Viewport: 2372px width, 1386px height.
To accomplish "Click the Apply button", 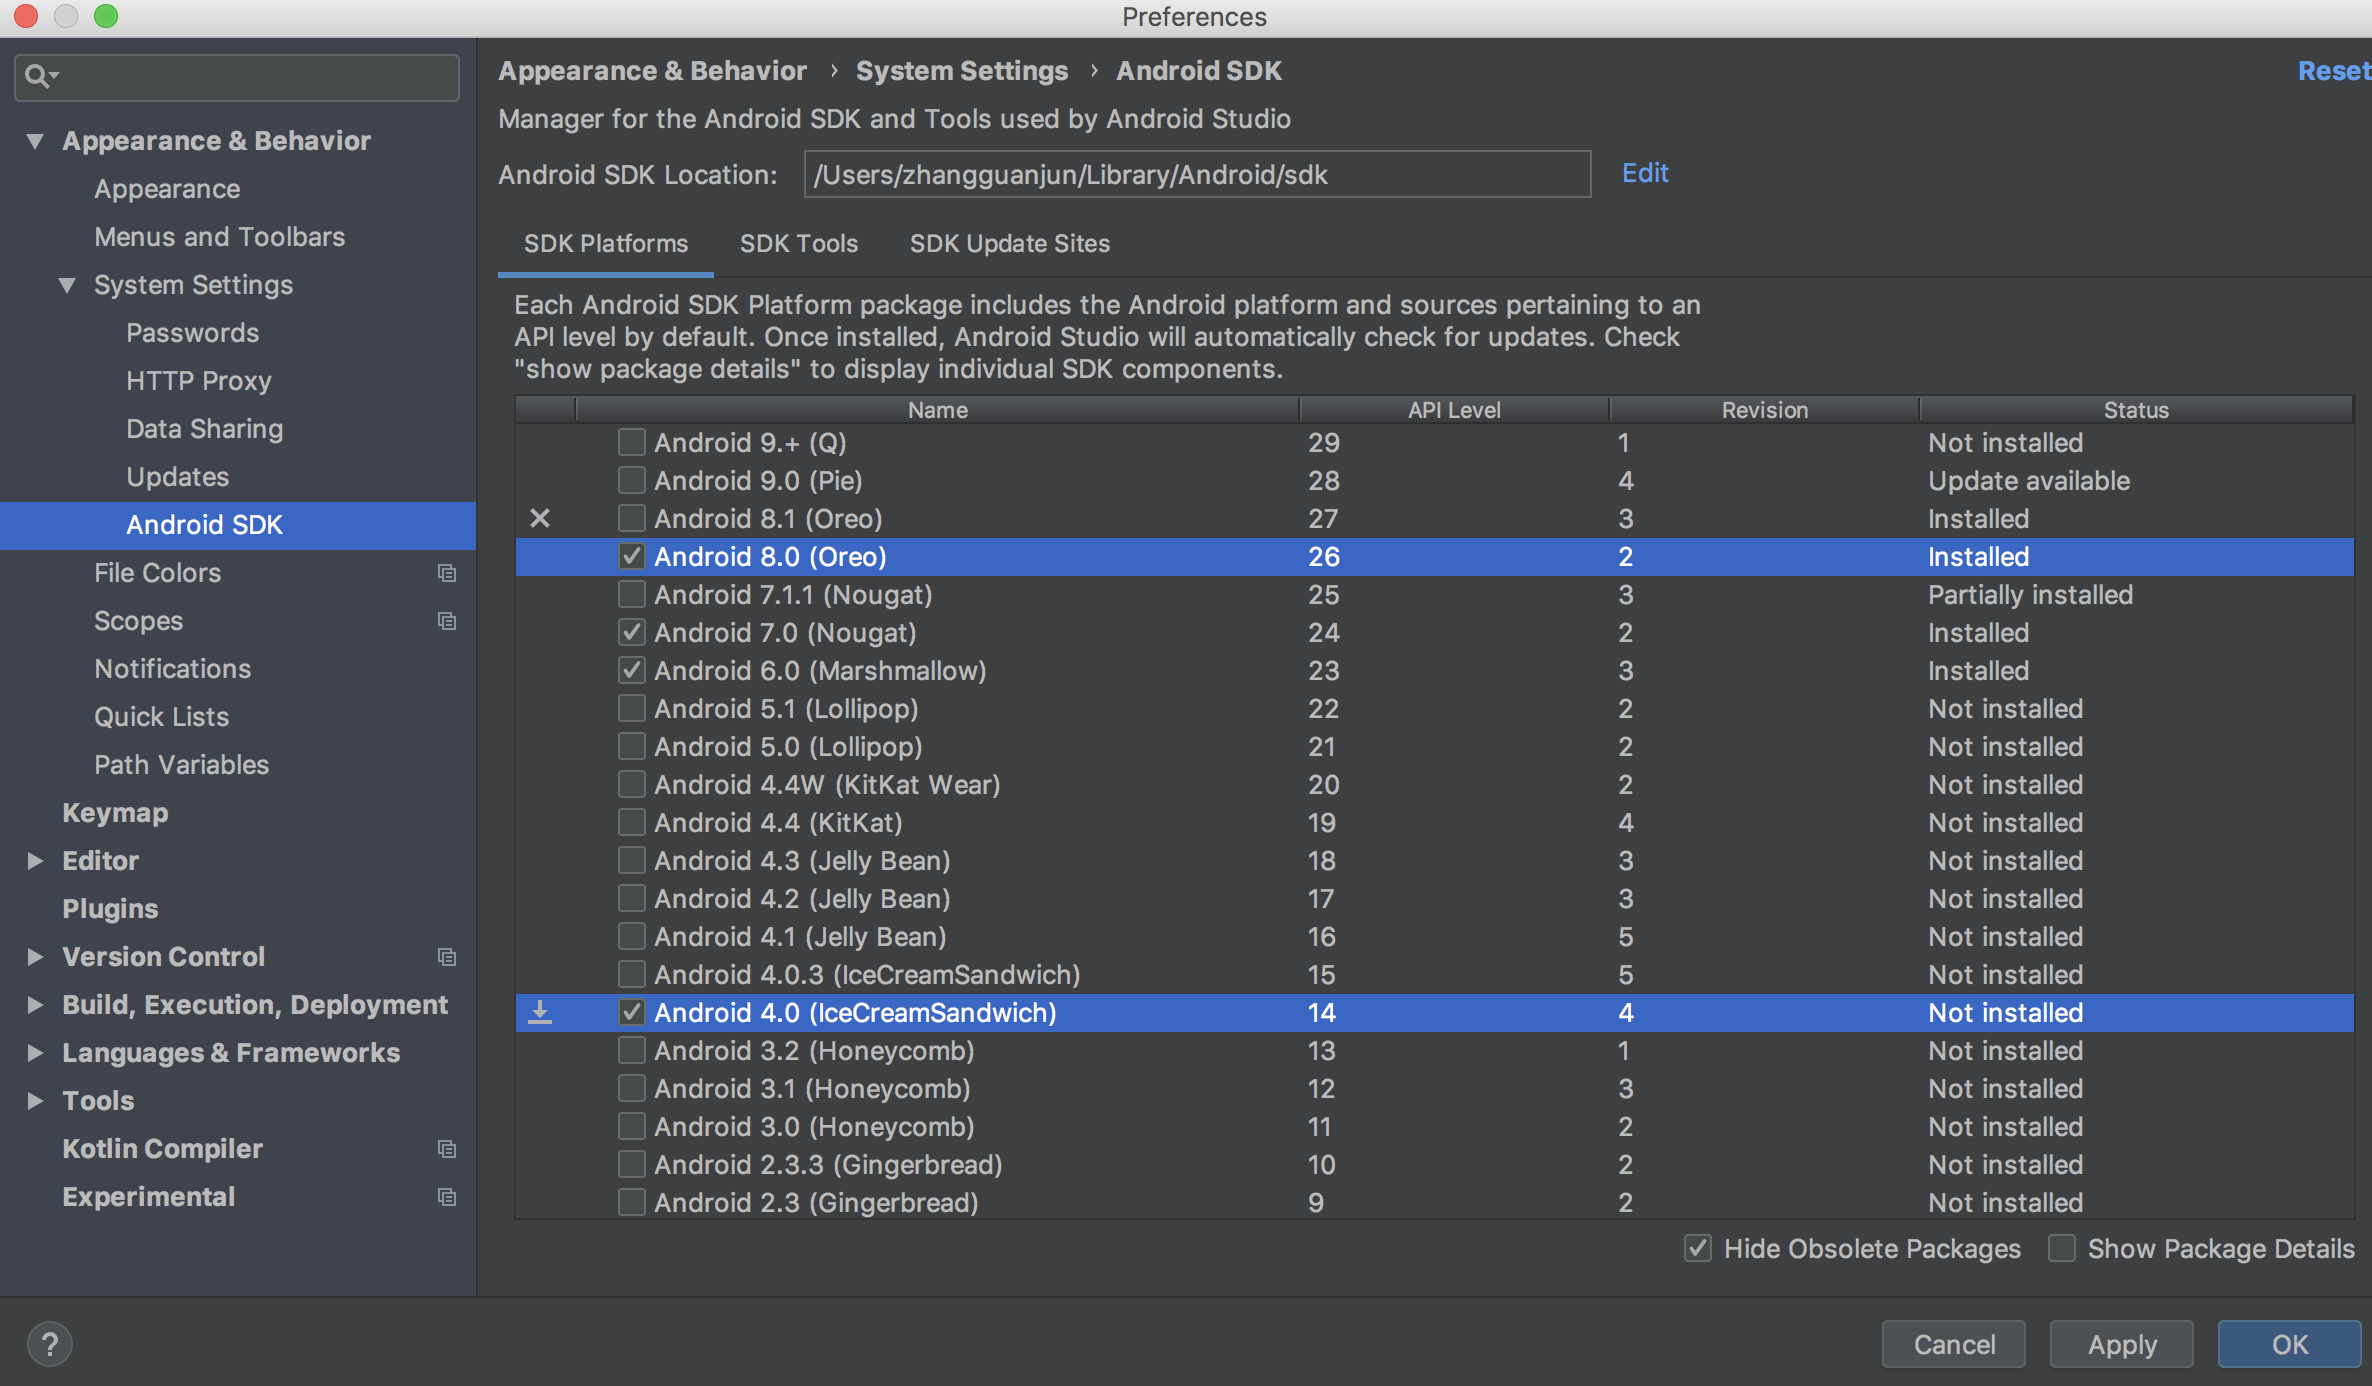I will click(2122, 1344).
